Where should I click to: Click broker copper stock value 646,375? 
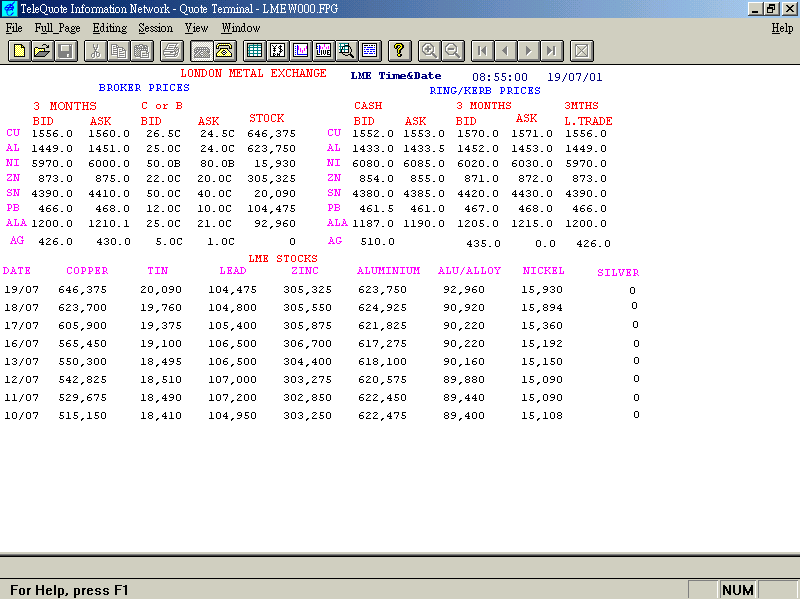tap(271, 134)
